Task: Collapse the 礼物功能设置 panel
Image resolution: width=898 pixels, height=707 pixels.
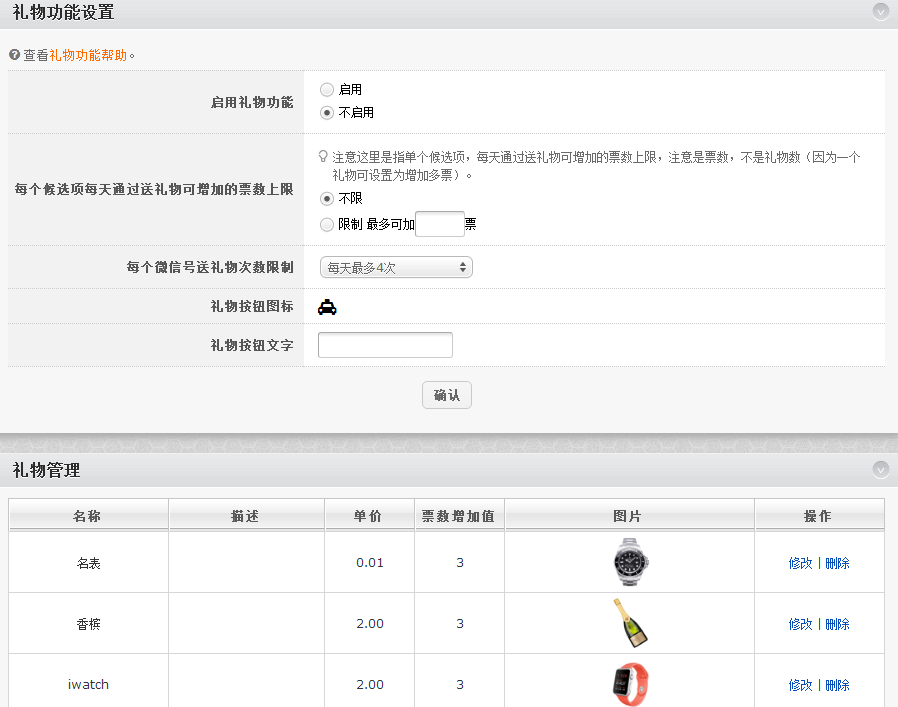Action: (x=880, y=12)
